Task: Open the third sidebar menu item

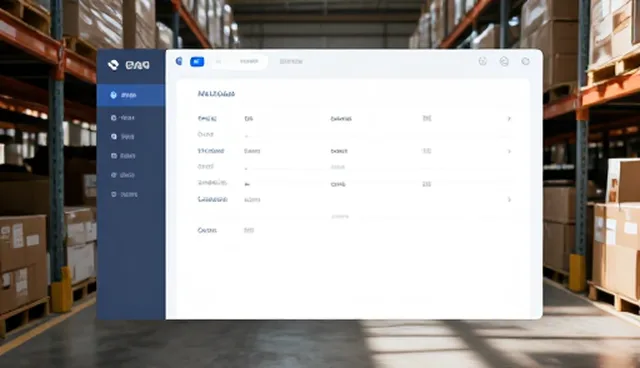Action: (123, 137)
